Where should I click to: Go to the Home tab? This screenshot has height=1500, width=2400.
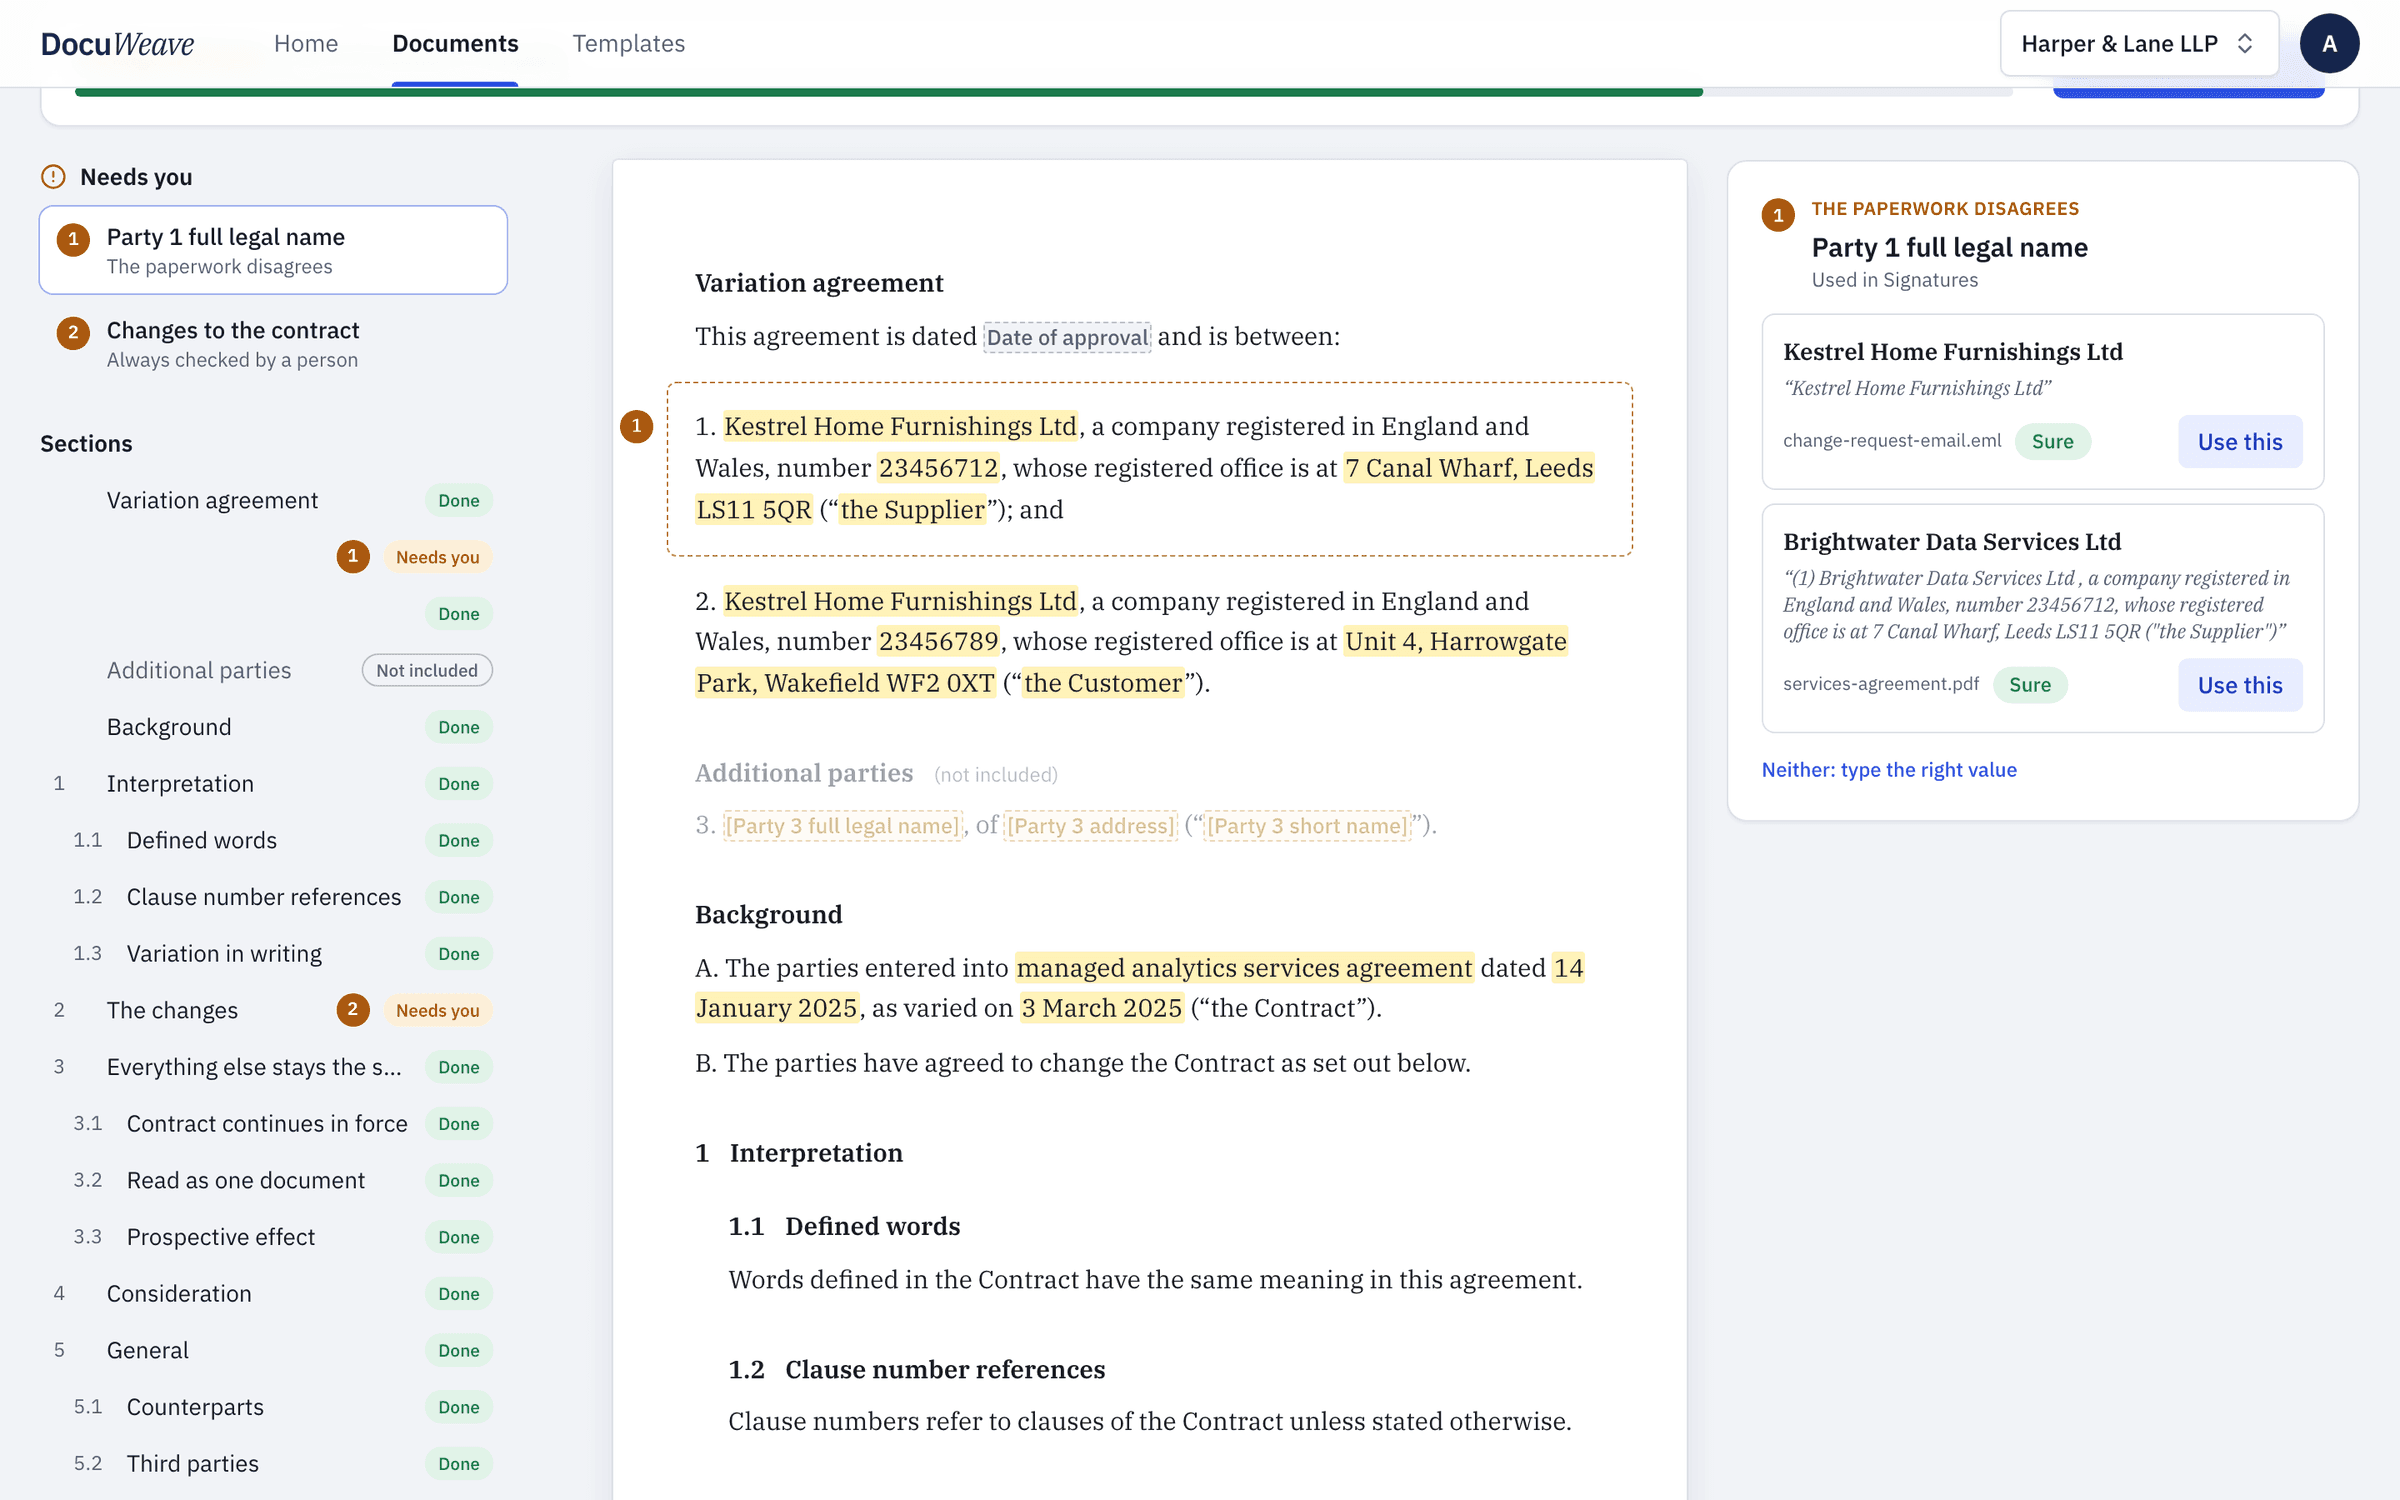[x=306, y=43]
